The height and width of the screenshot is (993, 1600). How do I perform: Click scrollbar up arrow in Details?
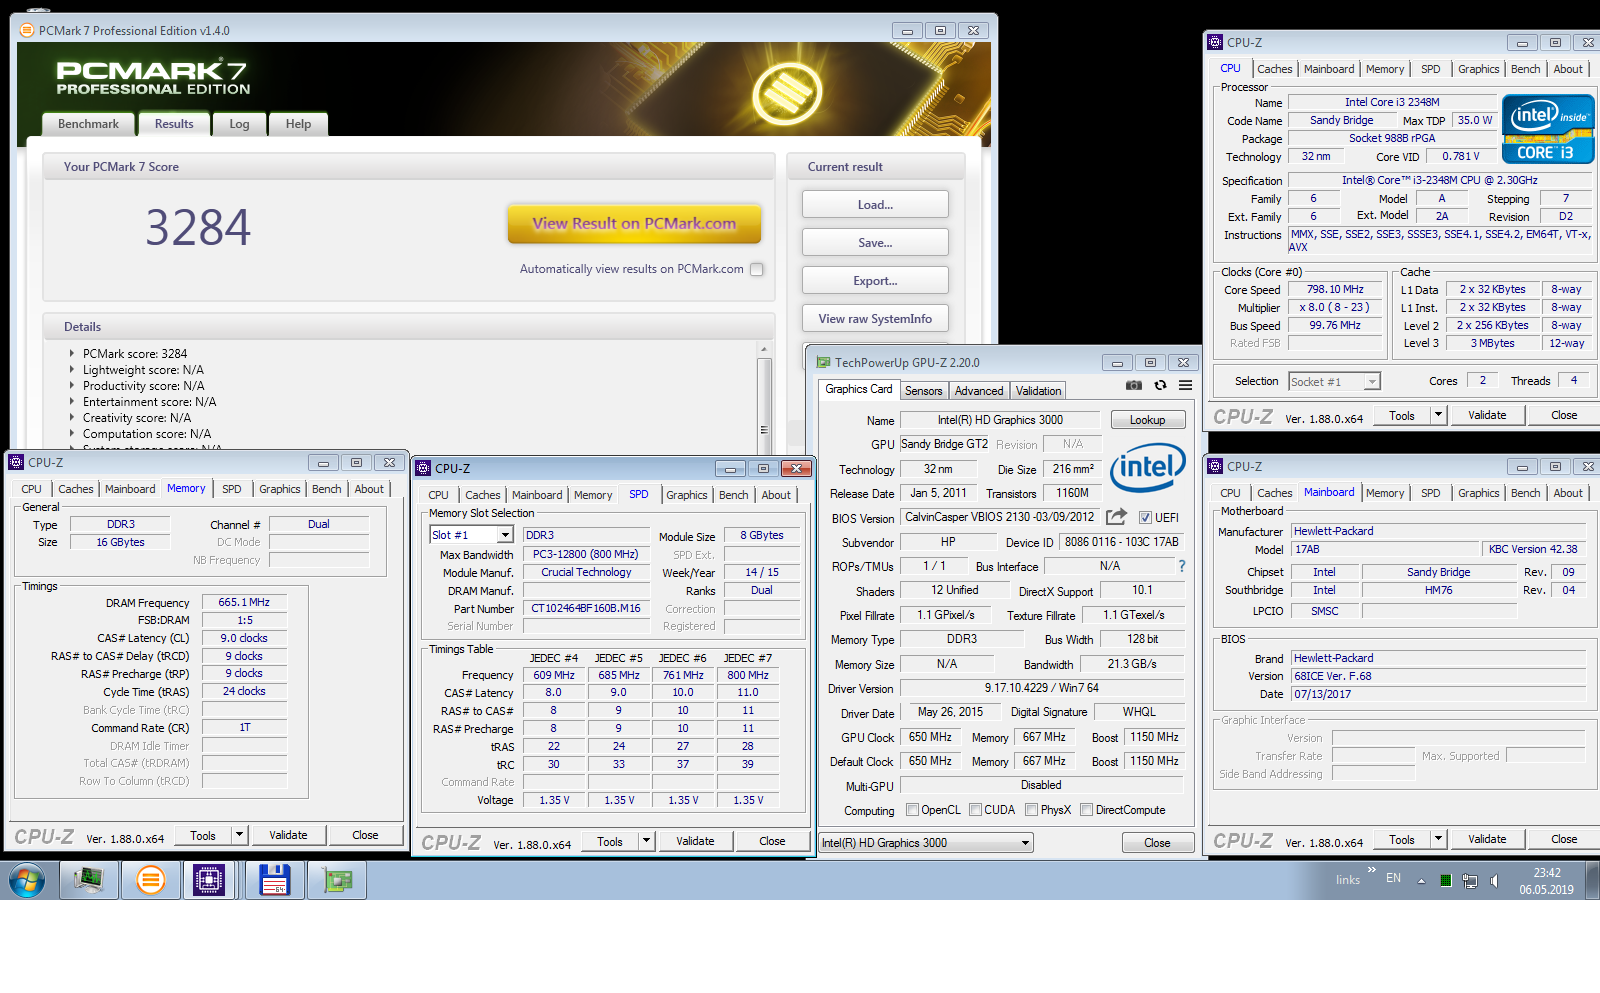[x=764, y=350]
